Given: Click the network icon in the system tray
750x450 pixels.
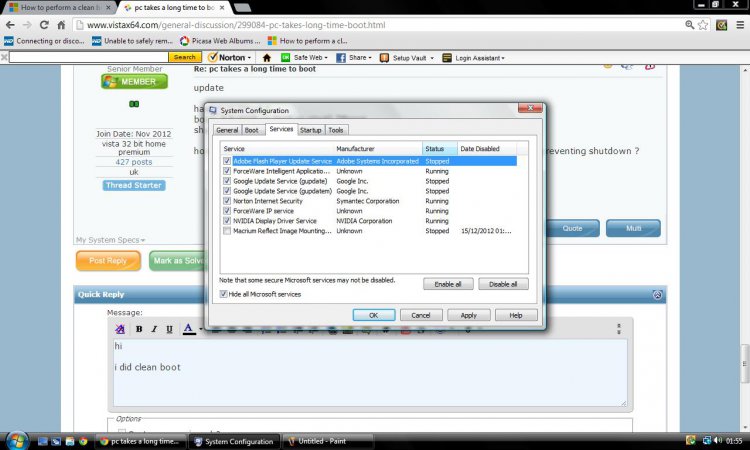Looking at the screenshot, I should click(706, 440).
